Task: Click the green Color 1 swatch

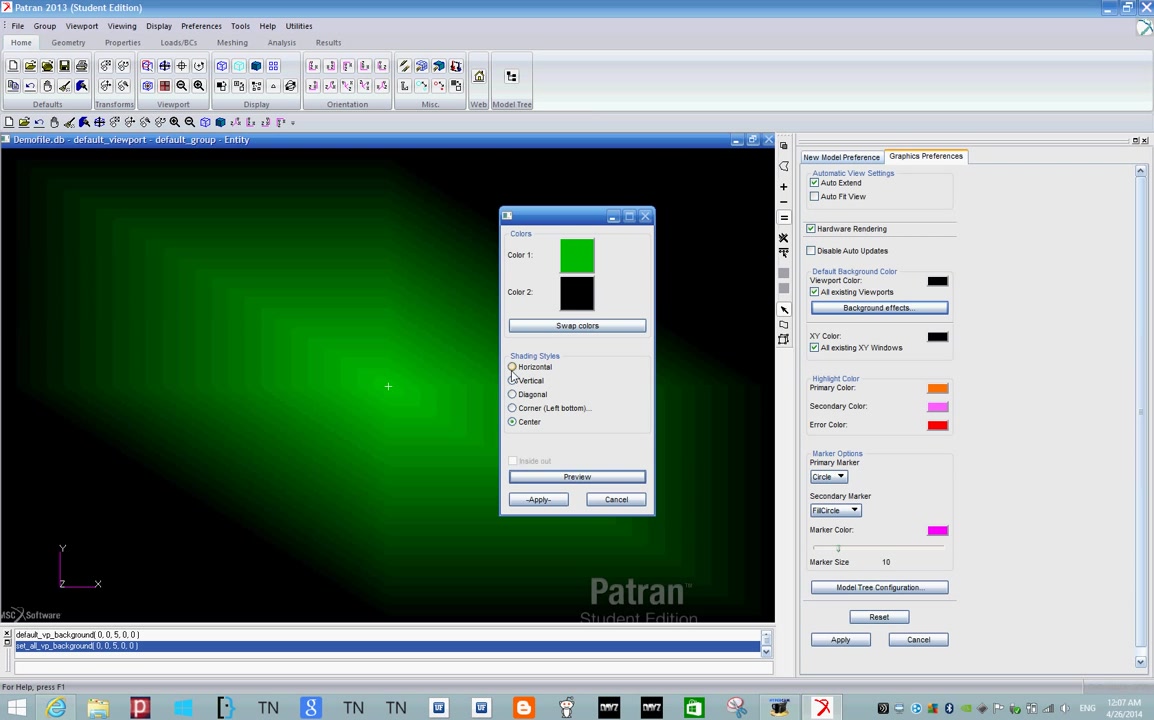Action: [577, 256]
